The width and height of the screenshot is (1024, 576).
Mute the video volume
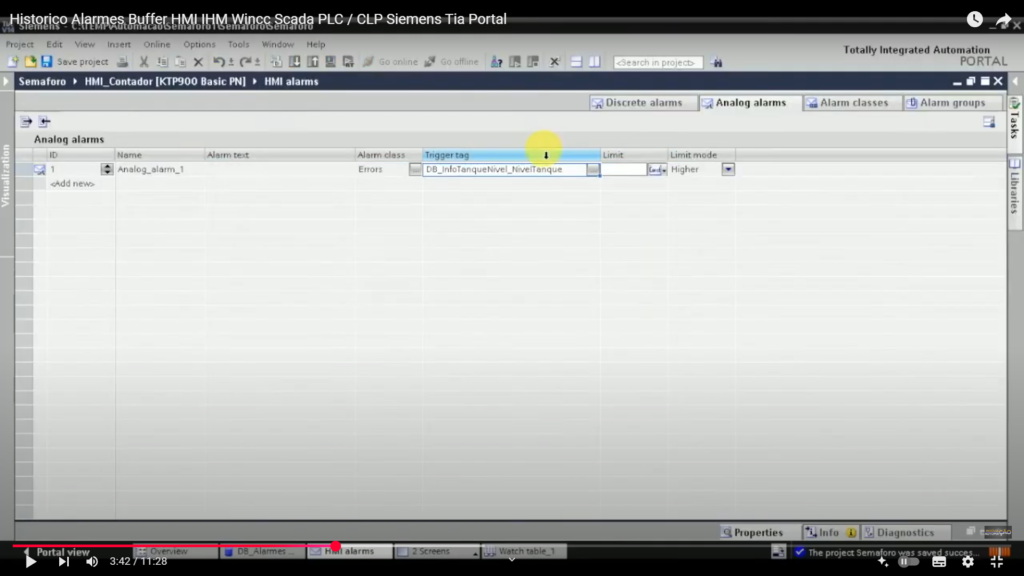[91, 561]
